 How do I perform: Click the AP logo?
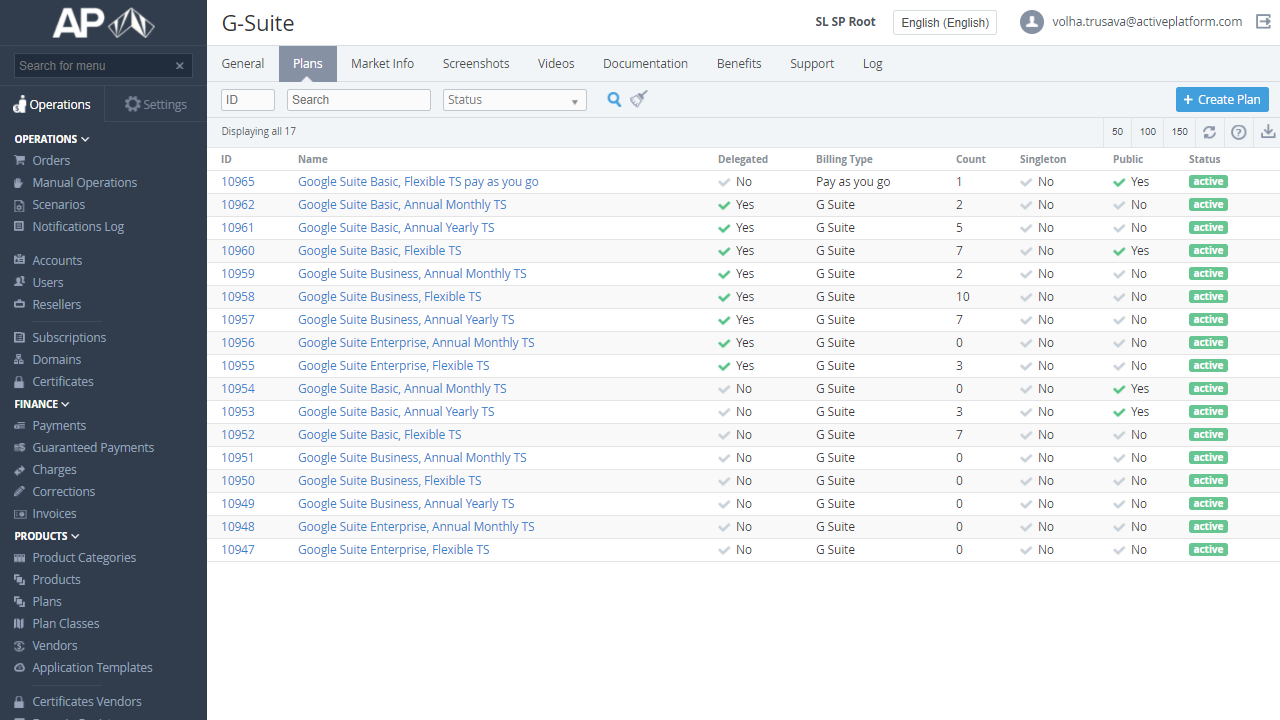tap(103, 23)
